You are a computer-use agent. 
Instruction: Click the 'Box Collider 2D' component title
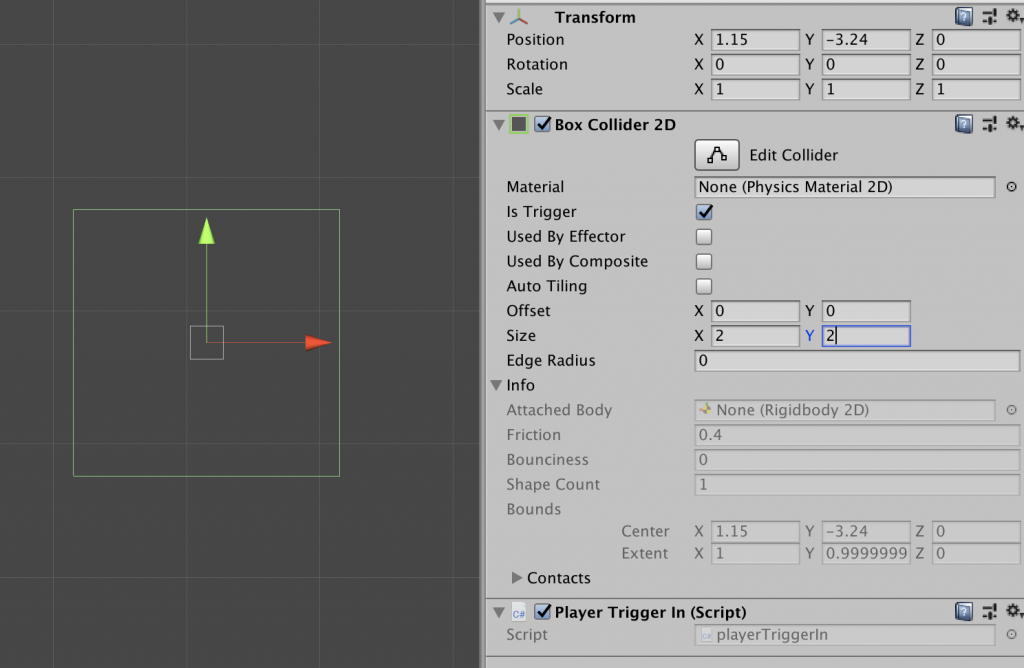[x=615, y=124]
